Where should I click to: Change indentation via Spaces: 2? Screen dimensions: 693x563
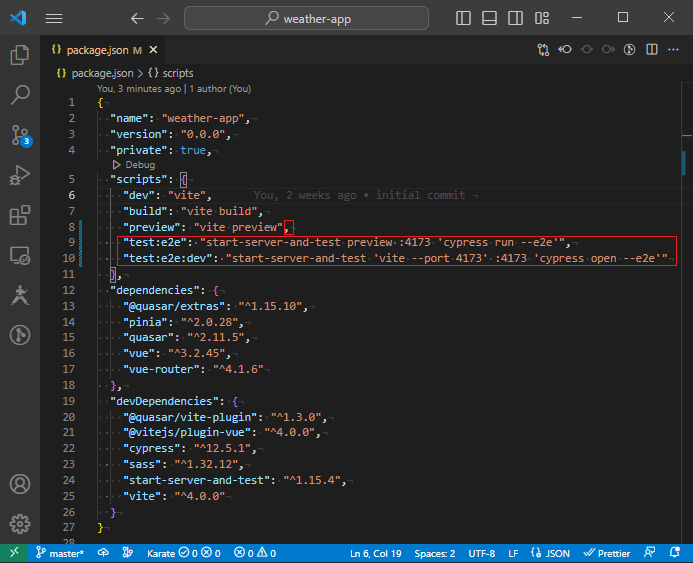[434, 553]
